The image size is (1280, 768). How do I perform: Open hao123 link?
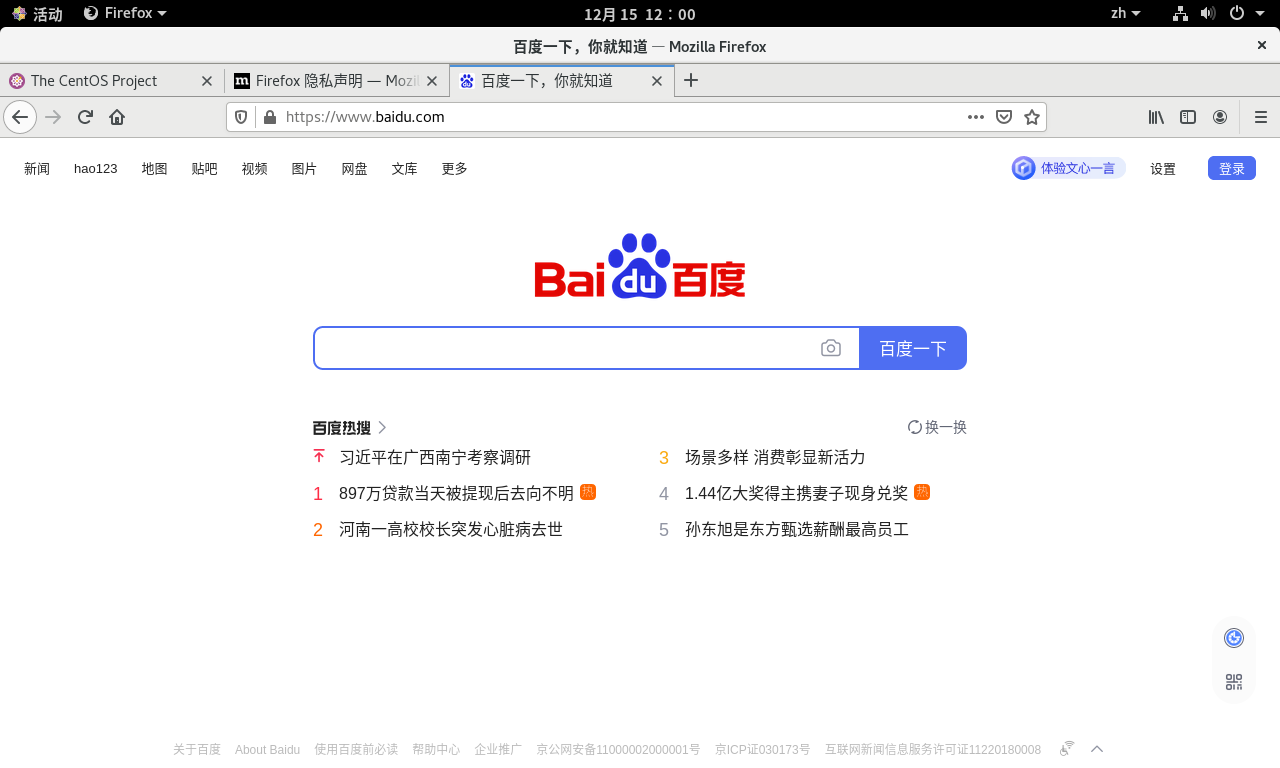[96, 169]
